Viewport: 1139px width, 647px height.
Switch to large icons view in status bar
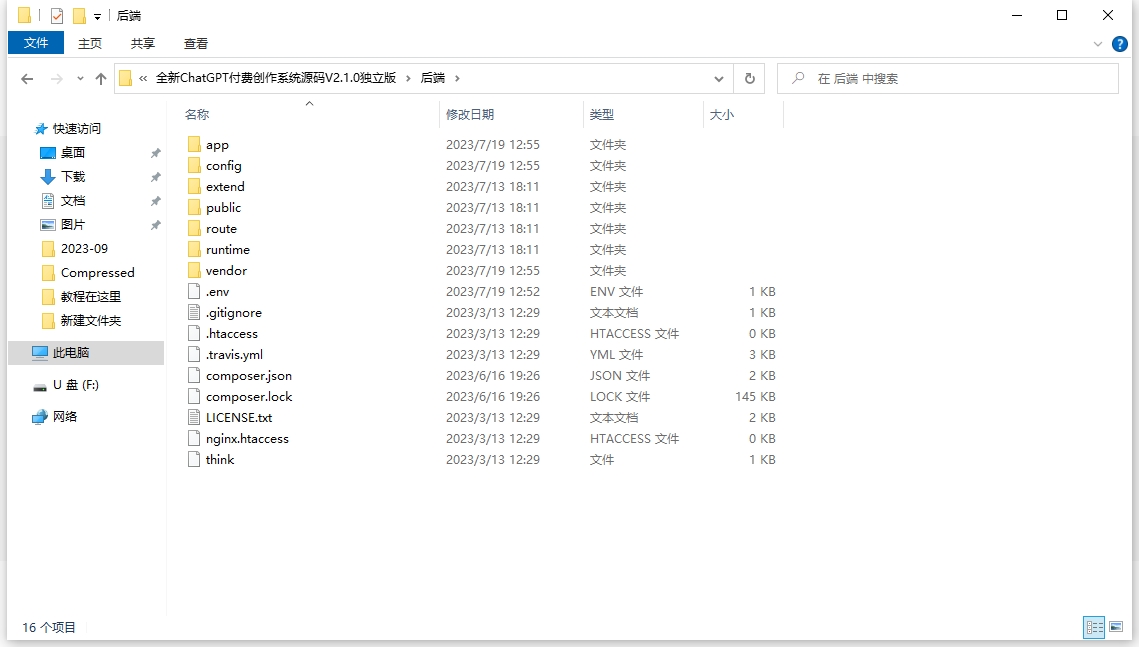(x=1116, y=627)
